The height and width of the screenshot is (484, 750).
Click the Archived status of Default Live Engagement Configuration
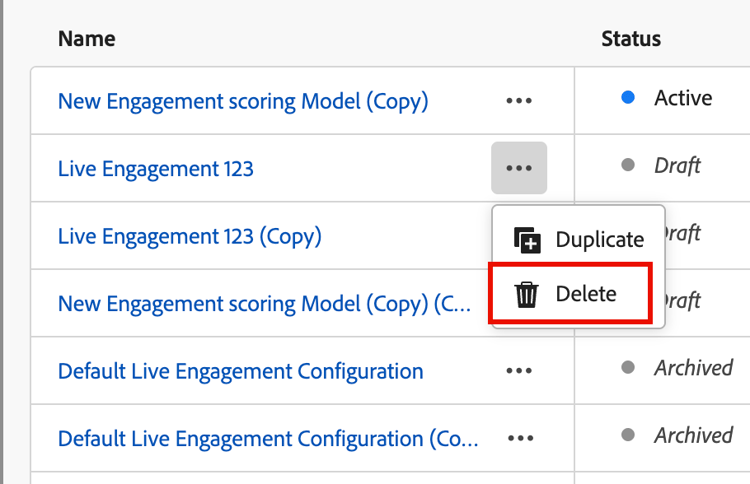click(694, 368)
